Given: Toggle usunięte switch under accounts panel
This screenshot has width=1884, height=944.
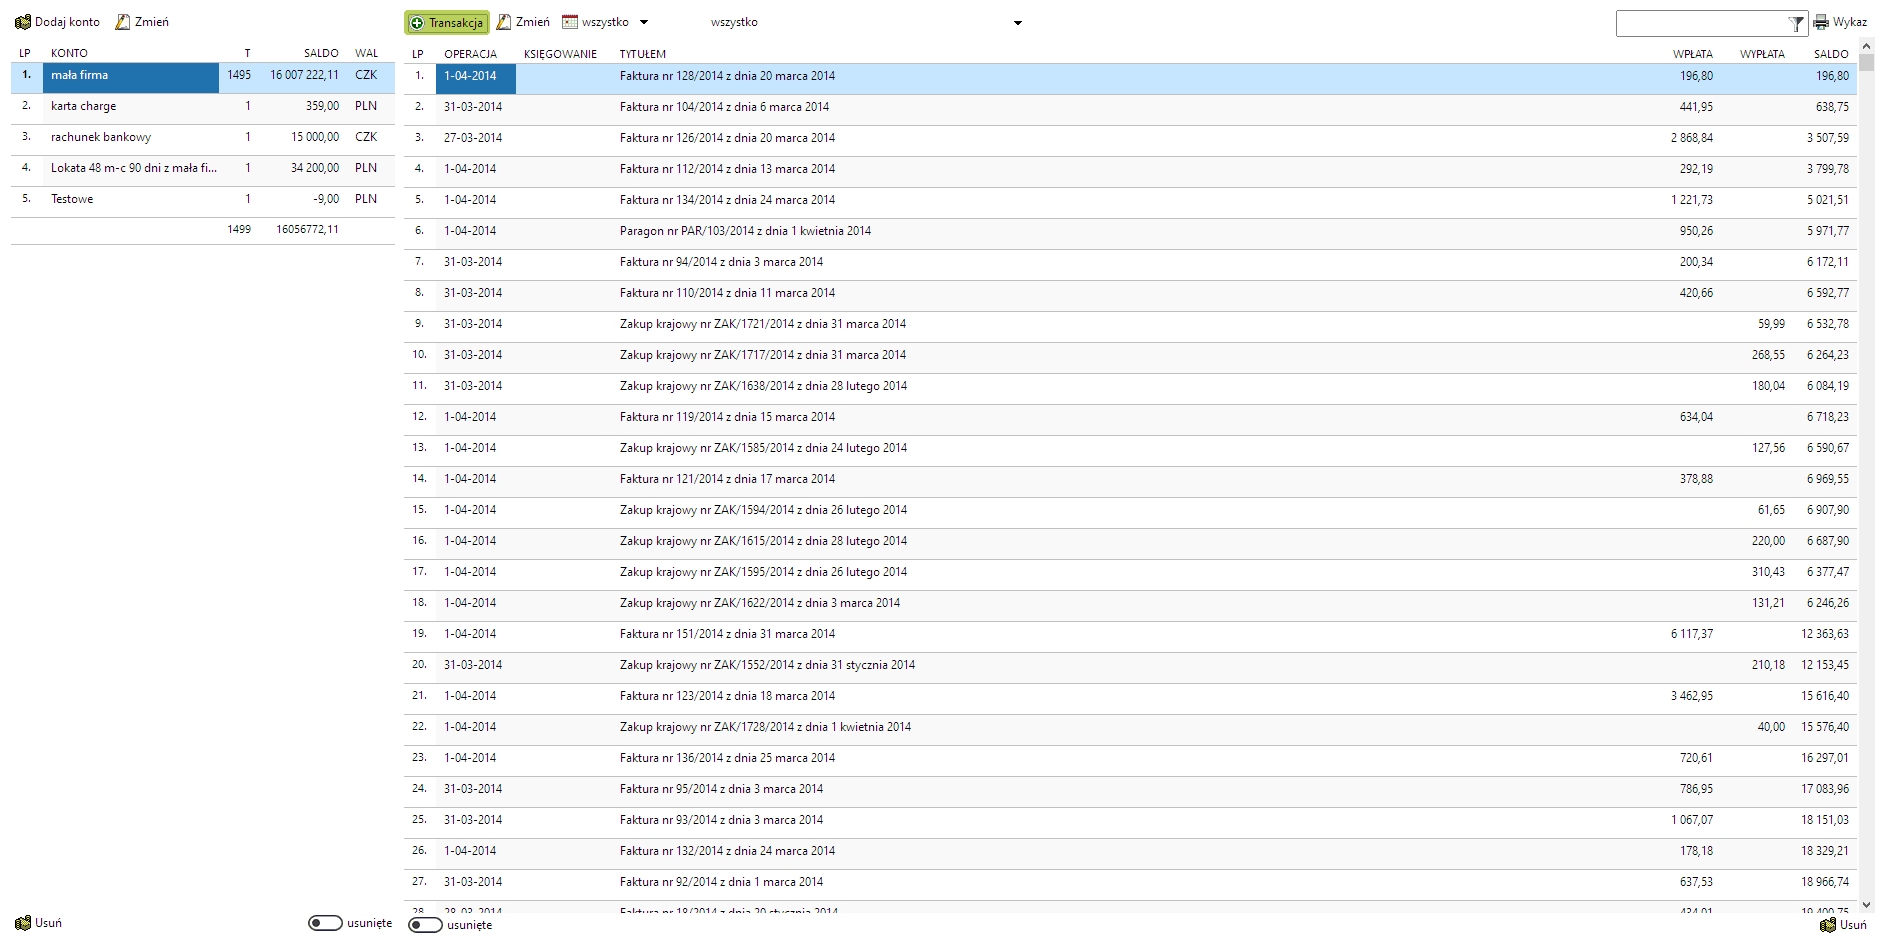Looking at the screenshot, I should [325, 923].
